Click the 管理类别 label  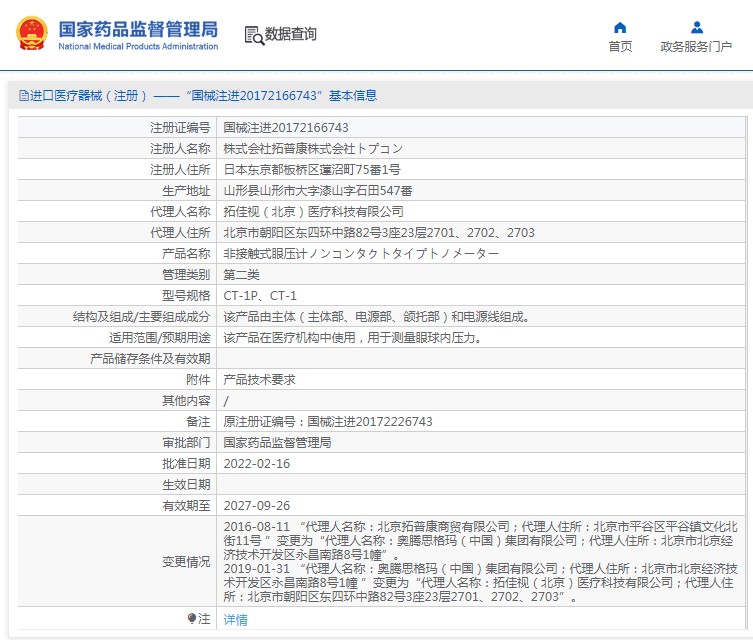coord(186,275)
